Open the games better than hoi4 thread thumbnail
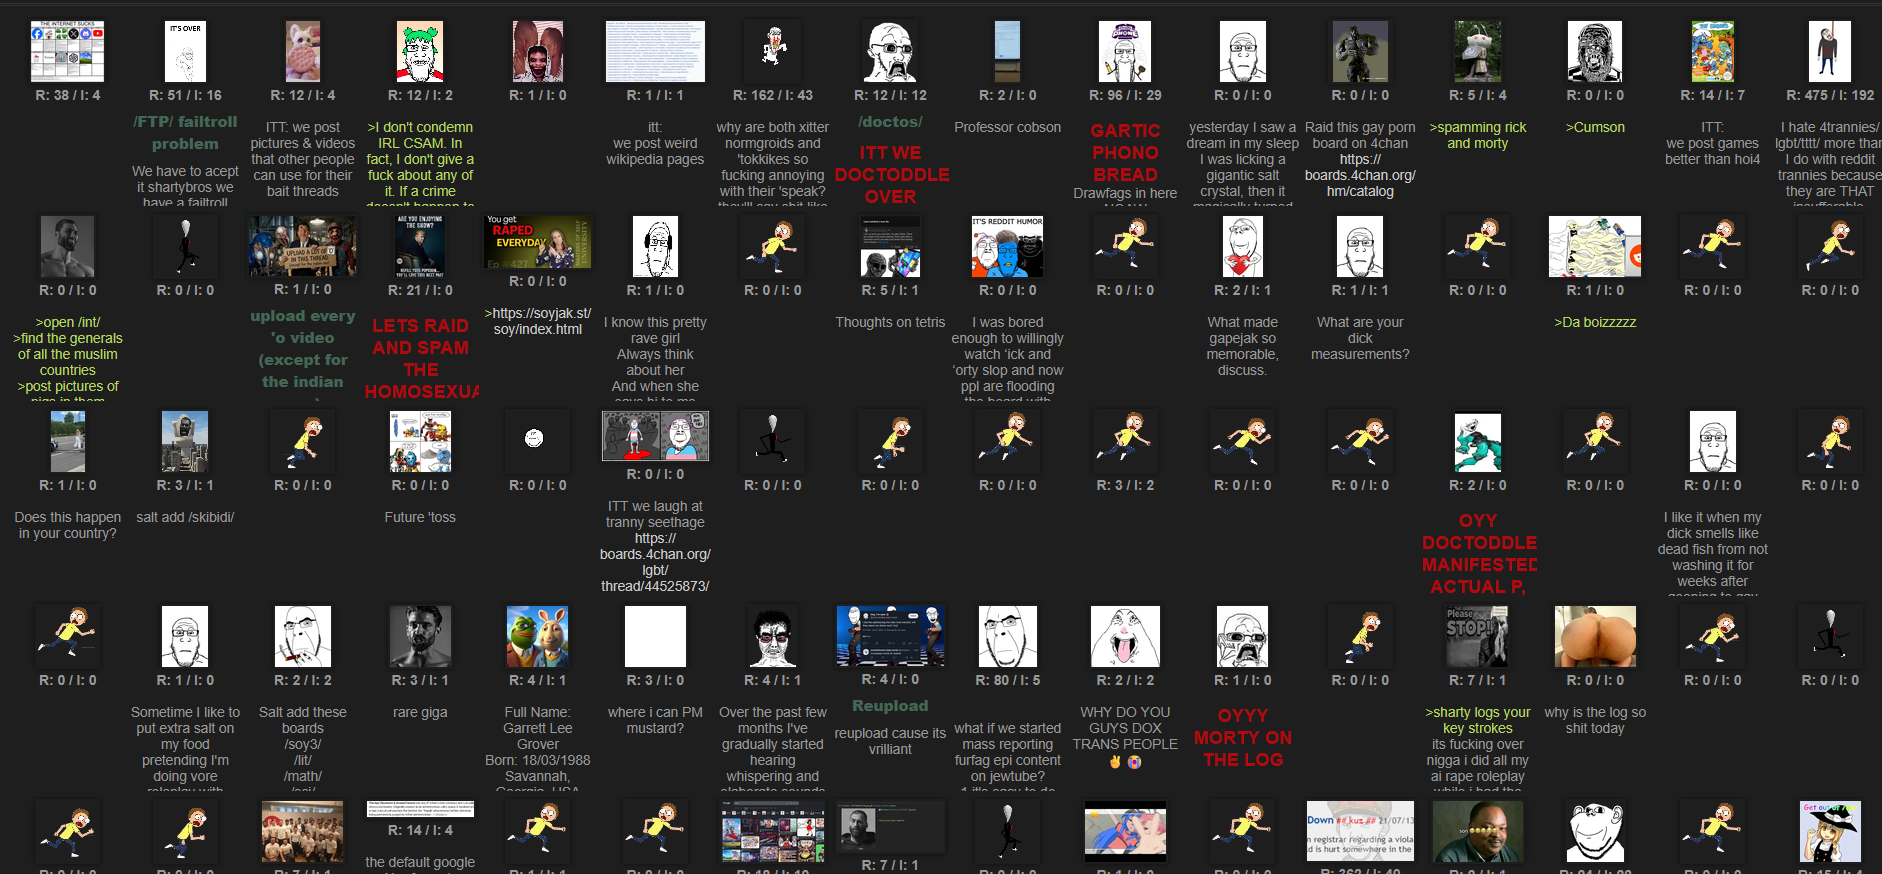 point(1713,51)
